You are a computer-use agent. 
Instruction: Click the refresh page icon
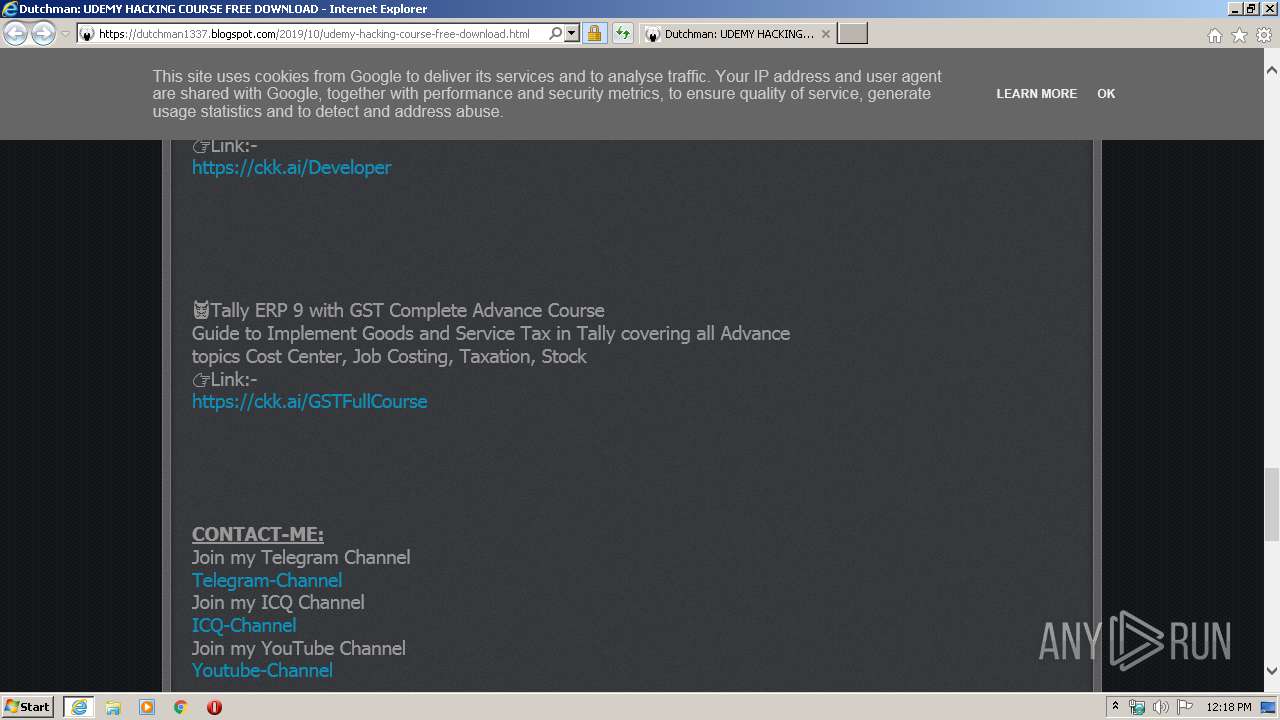point(623,34)
